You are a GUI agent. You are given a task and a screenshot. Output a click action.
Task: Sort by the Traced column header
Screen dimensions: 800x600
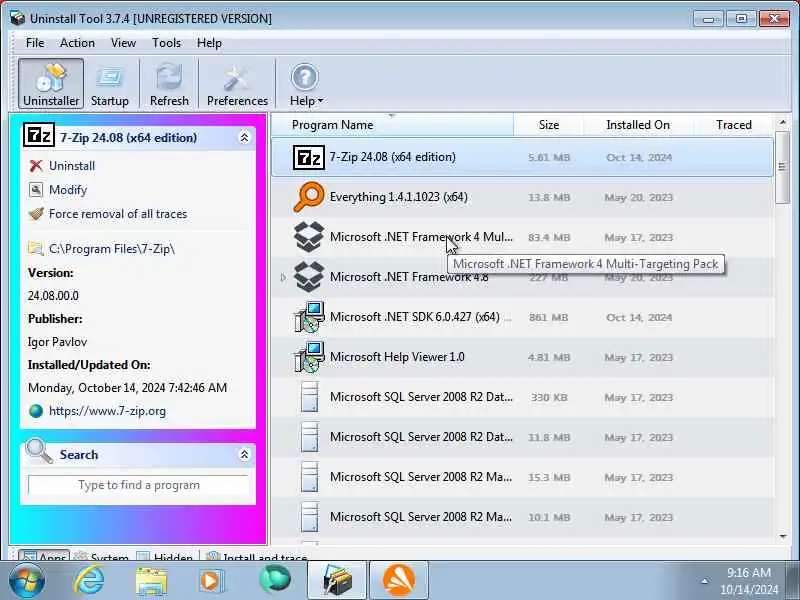click(x=734, y=125)
